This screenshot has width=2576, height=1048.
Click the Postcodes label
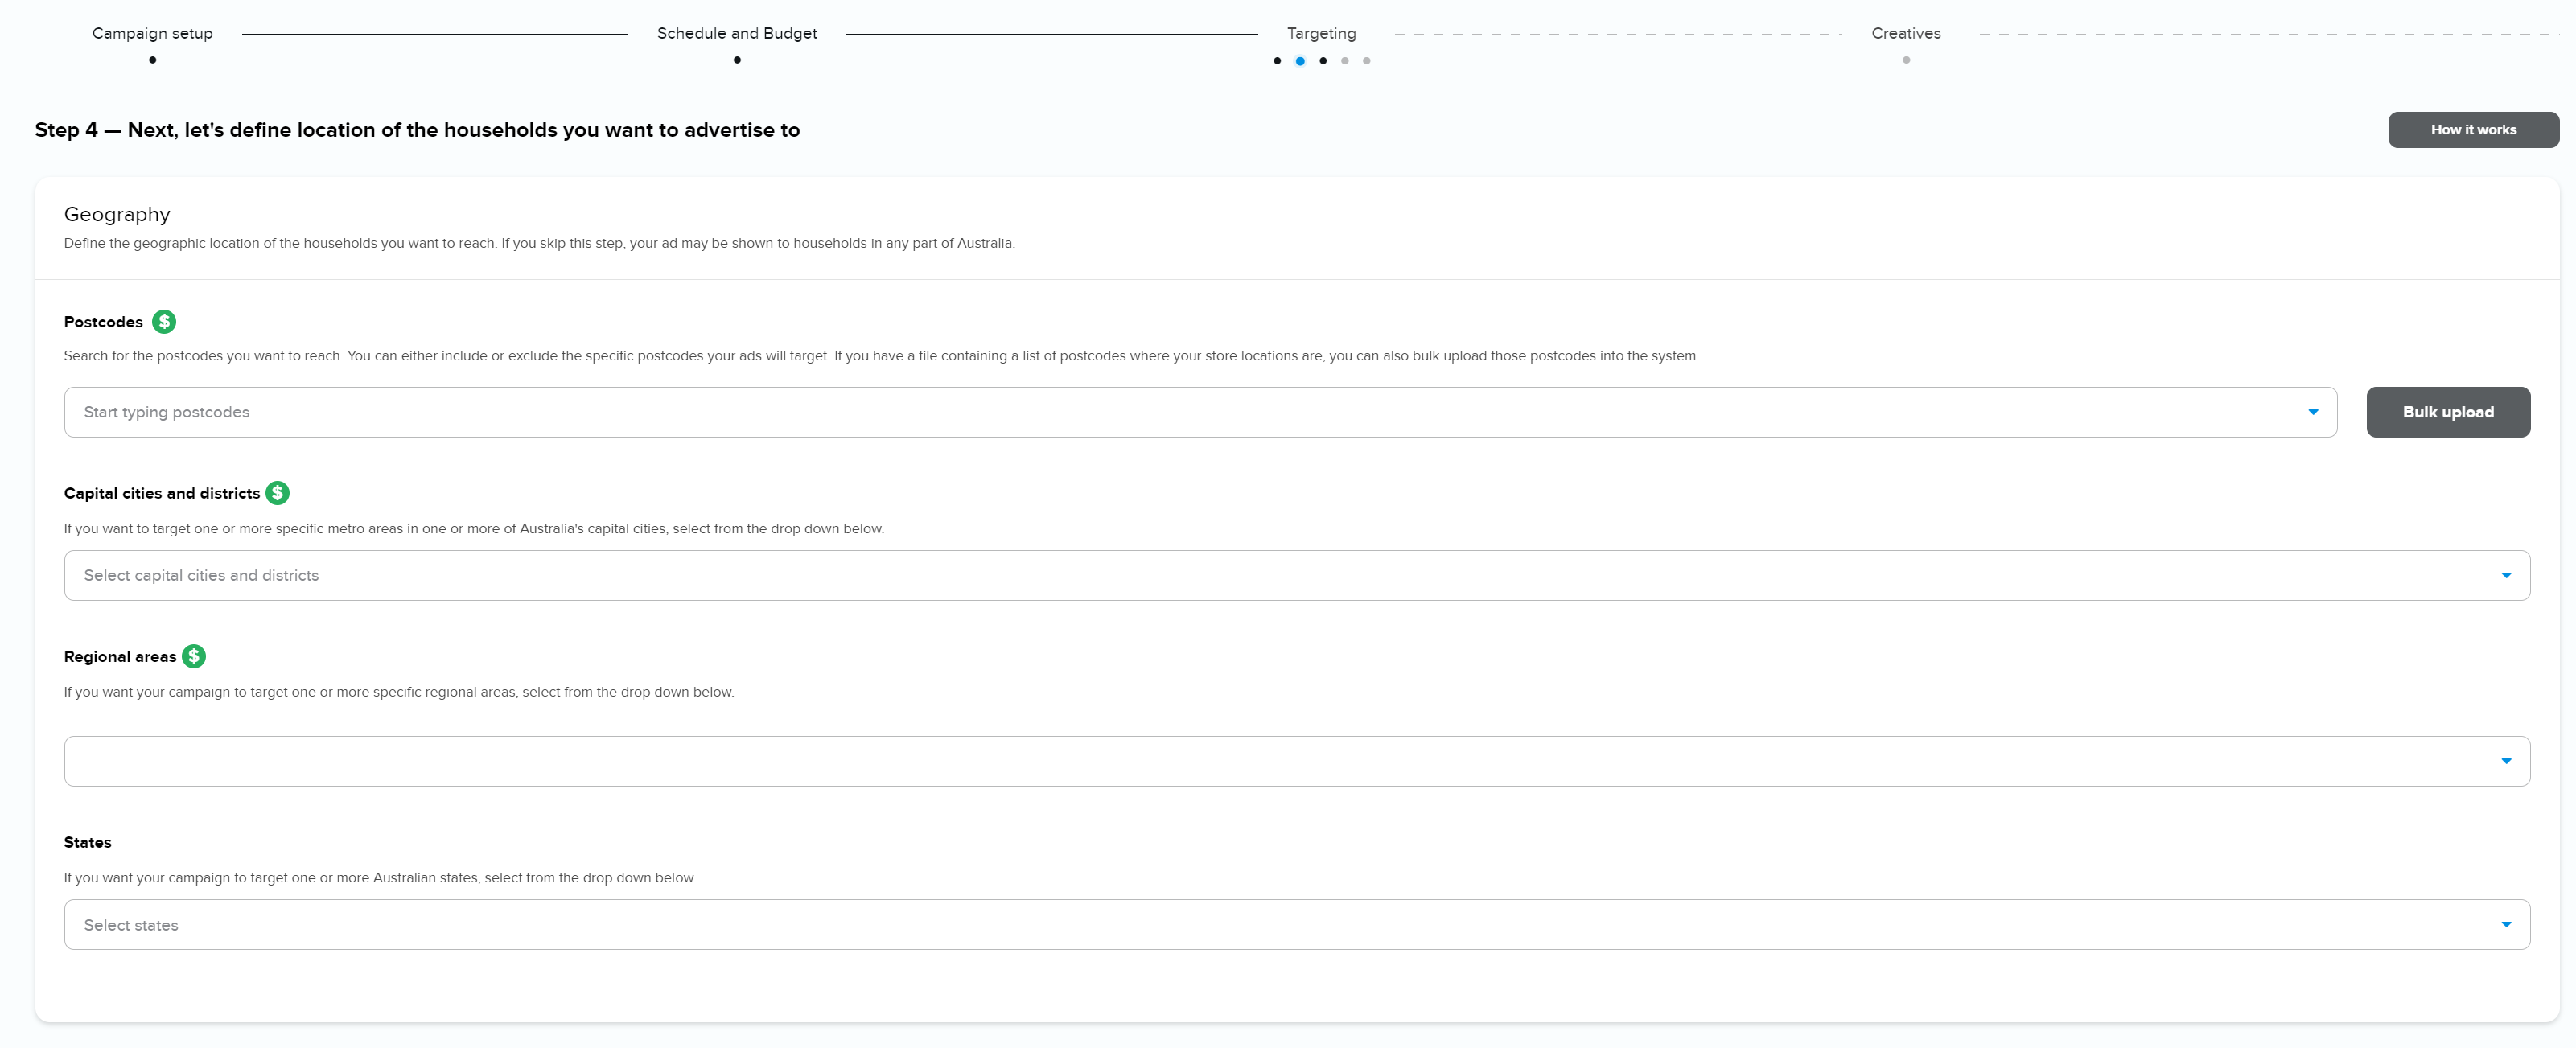[103, 322]
